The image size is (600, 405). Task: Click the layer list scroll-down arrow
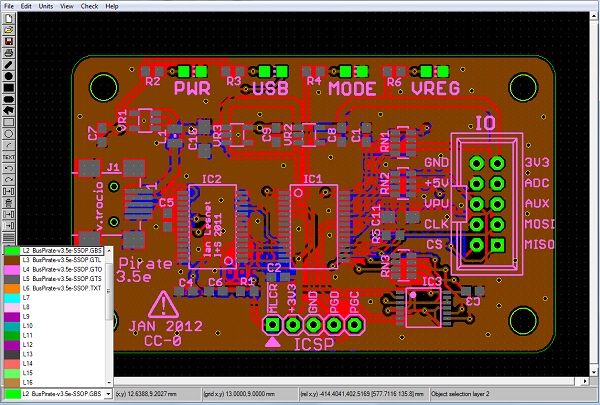pos(109,382)
